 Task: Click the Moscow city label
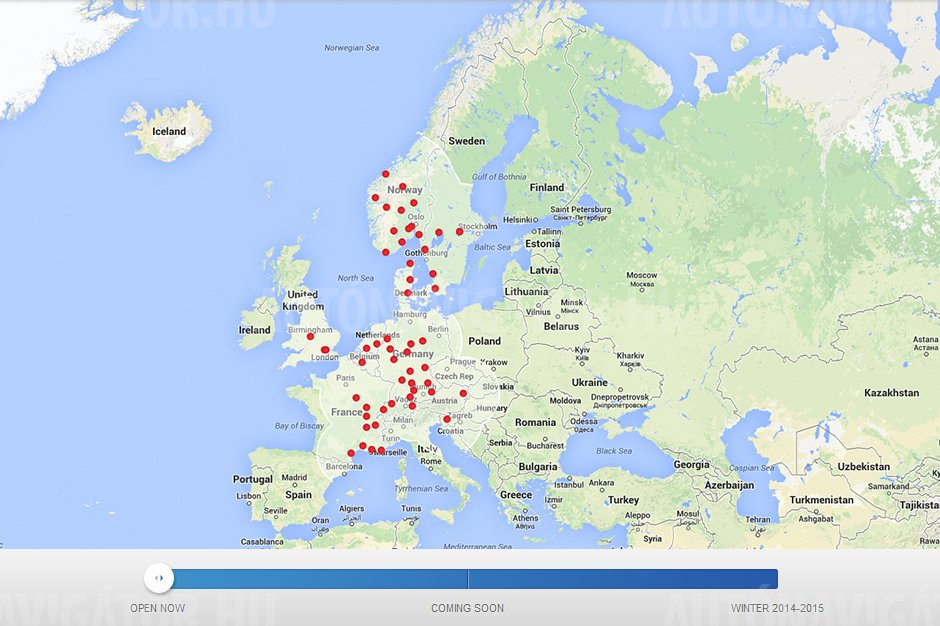641,275
